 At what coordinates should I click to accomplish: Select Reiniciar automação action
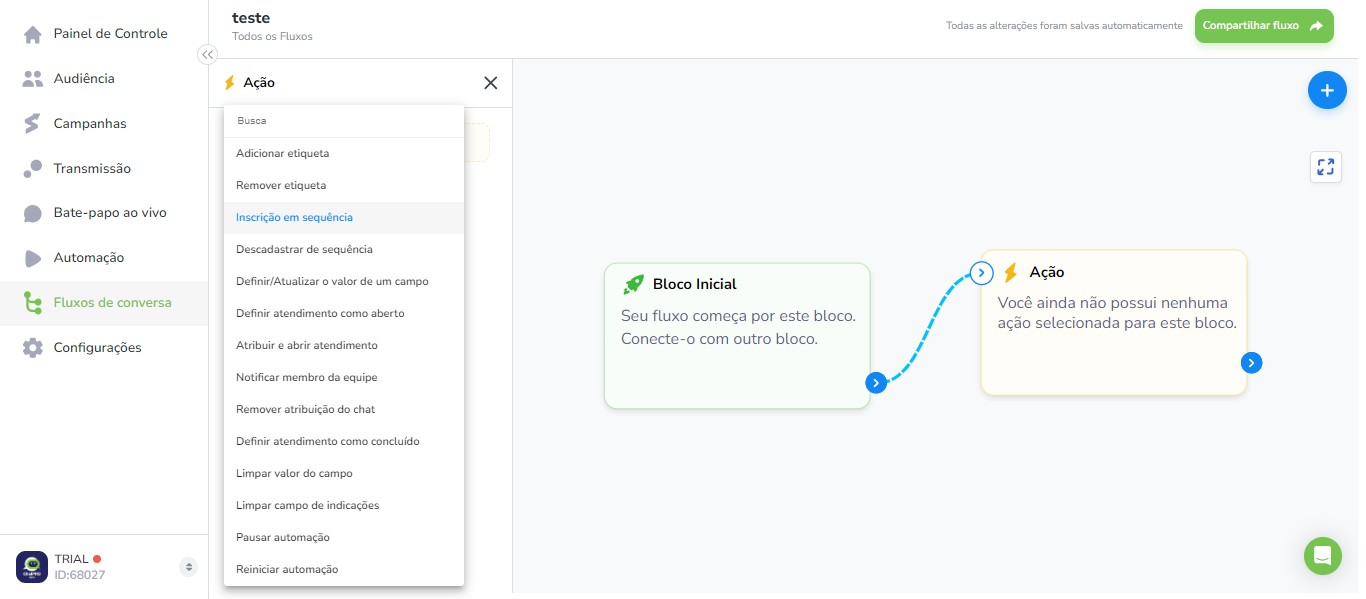tap(344, 570)
